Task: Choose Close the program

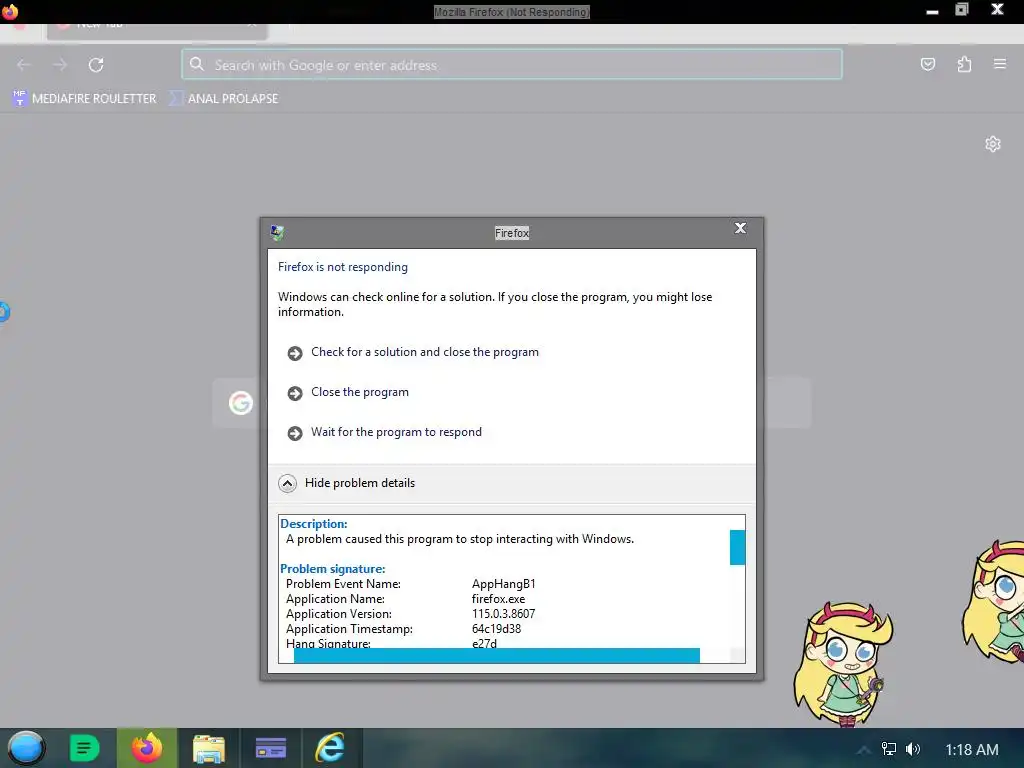Action: point(348,392)
